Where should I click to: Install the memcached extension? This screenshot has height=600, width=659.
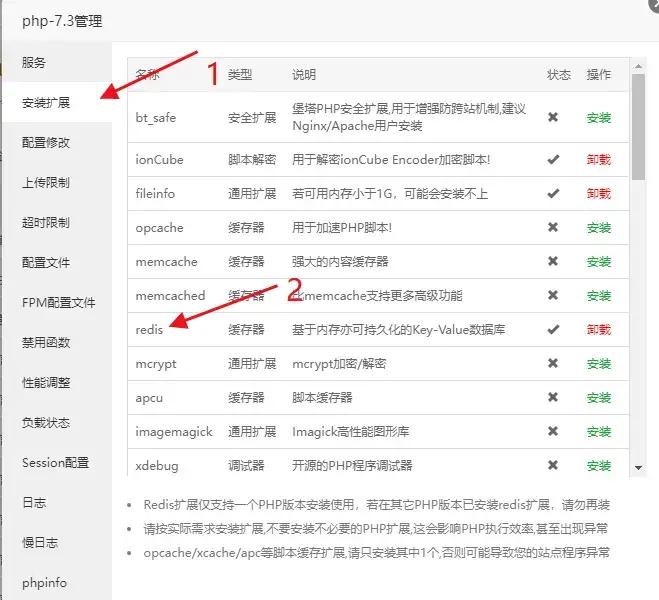click(x=598, y=296)
